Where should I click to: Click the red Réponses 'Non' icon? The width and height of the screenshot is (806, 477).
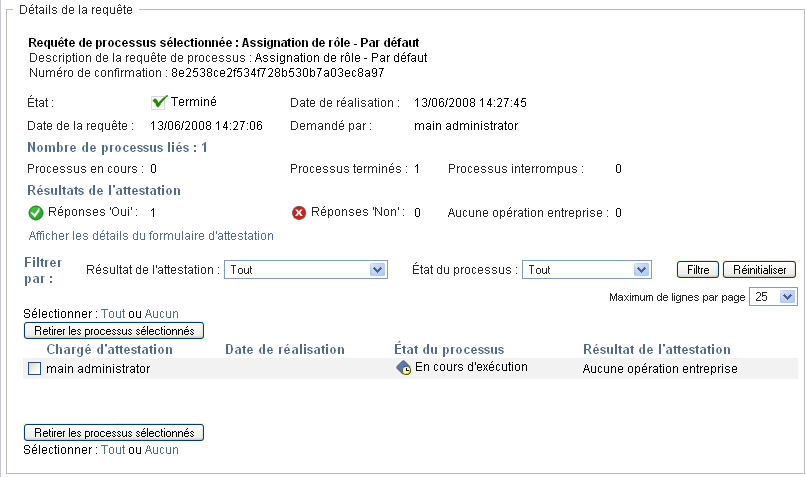pos(298,212)
